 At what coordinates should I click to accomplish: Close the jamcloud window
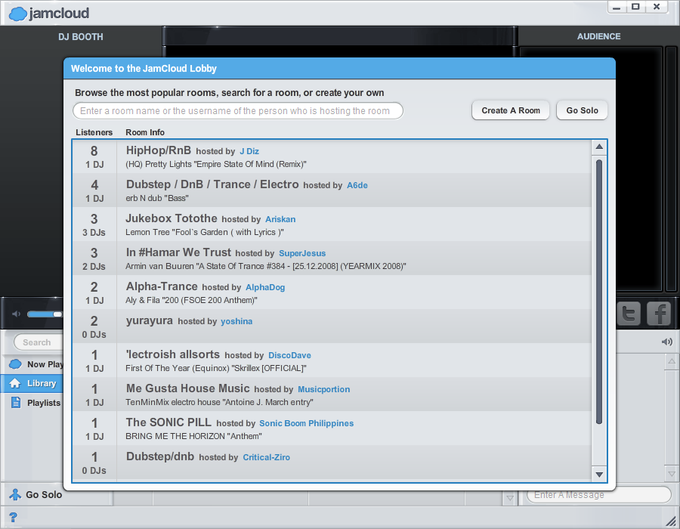click(x=657, y=7)
